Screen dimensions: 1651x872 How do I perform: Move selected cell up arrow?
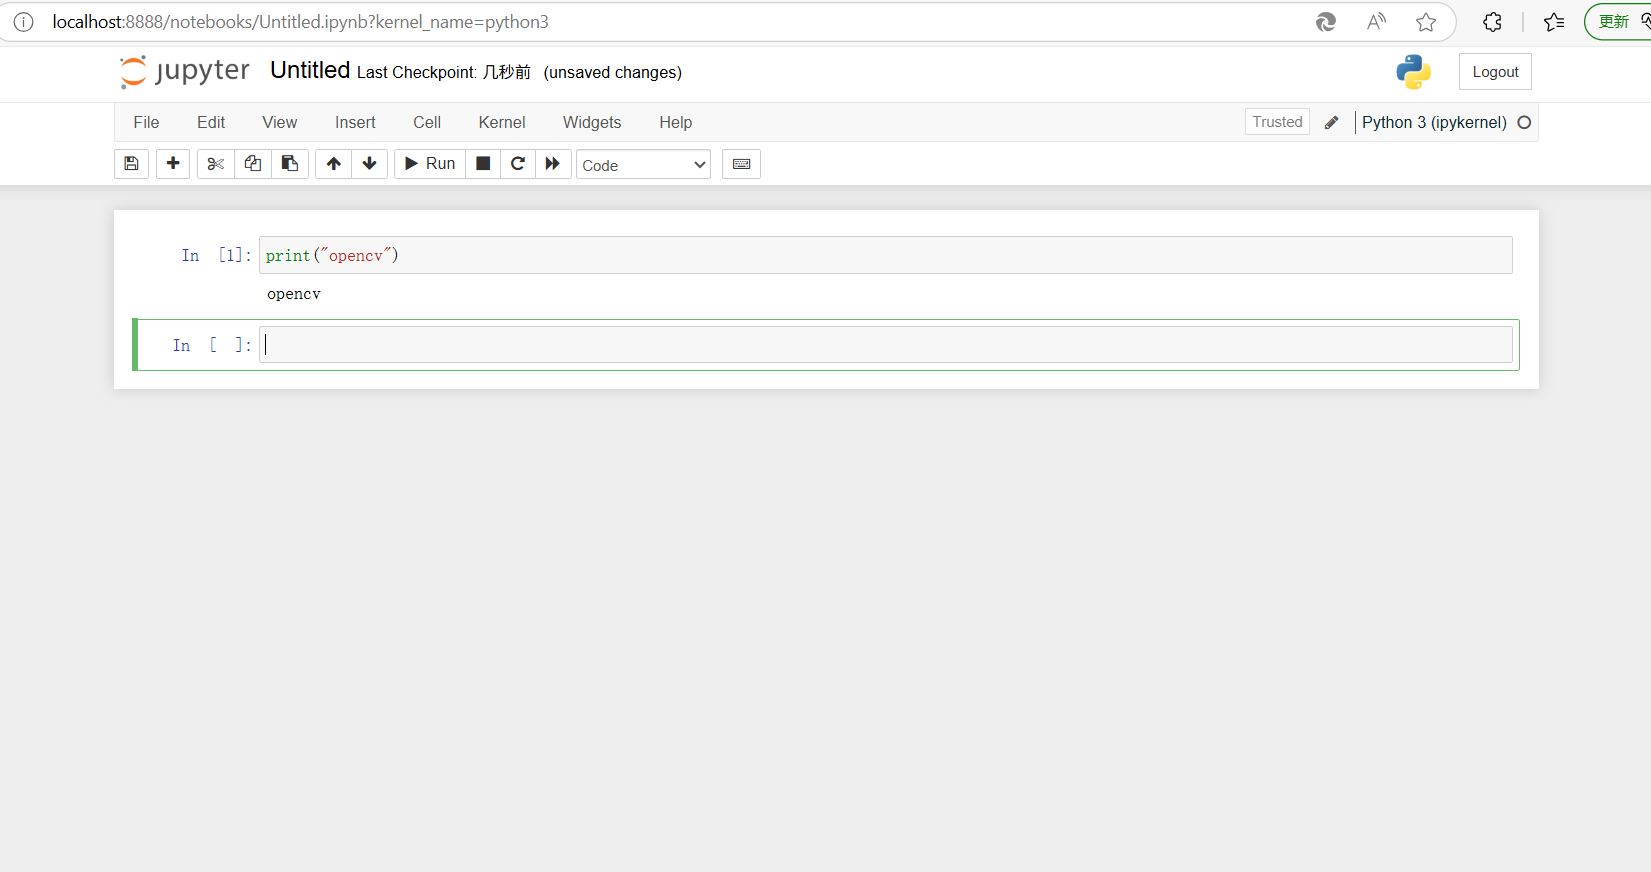[334, 164]
